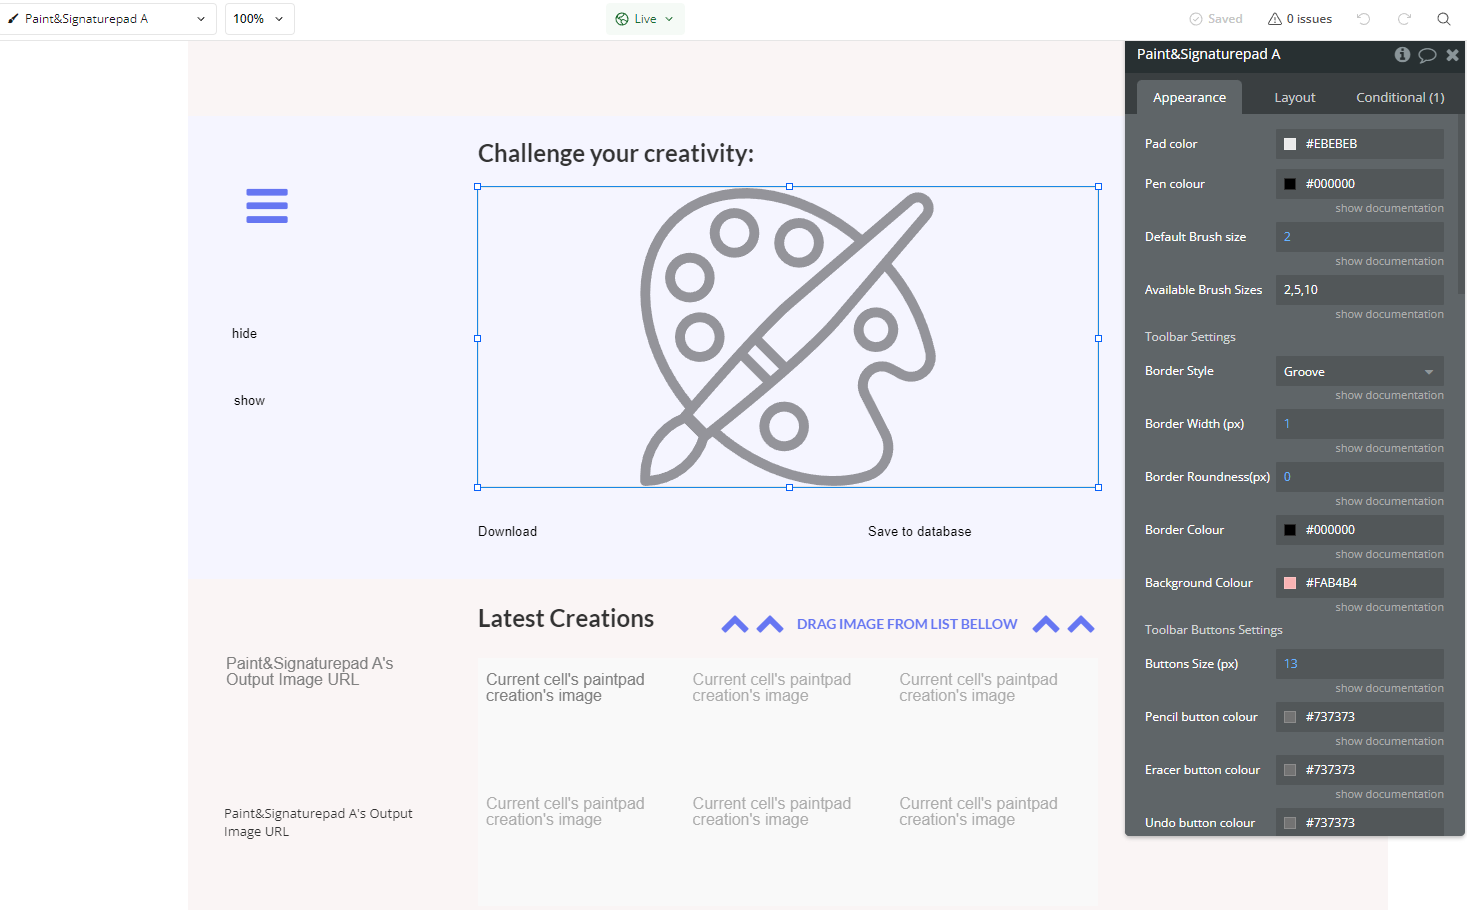Click the Download text button

(507, 532)
